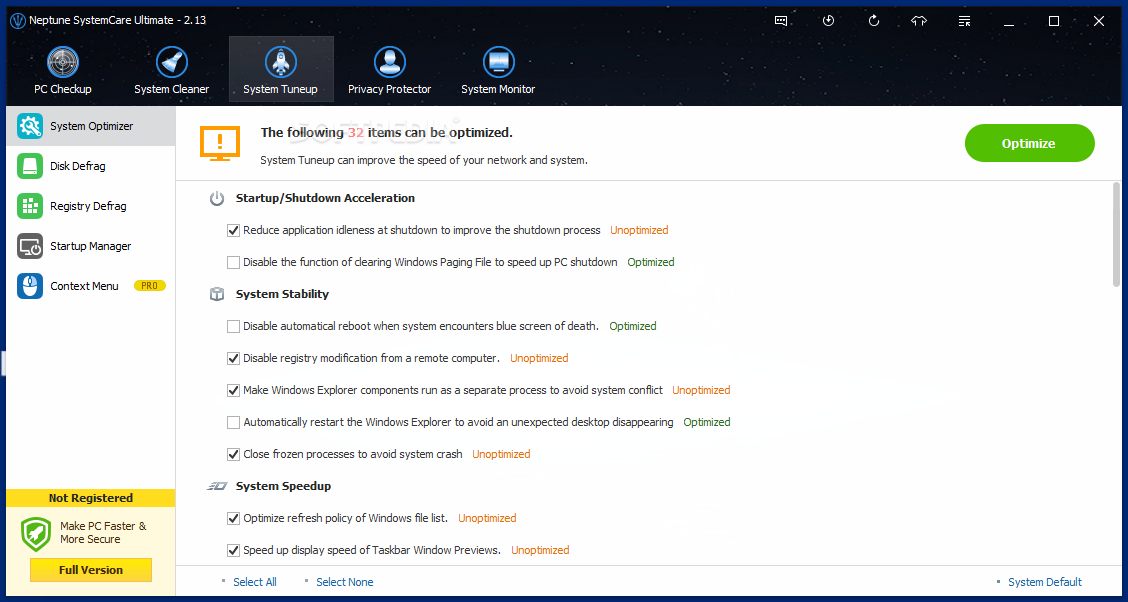Click Unoptimized status beside Close frozen processes
Viewport: 1128px width, 602px height.
click(x=501, y=454)
